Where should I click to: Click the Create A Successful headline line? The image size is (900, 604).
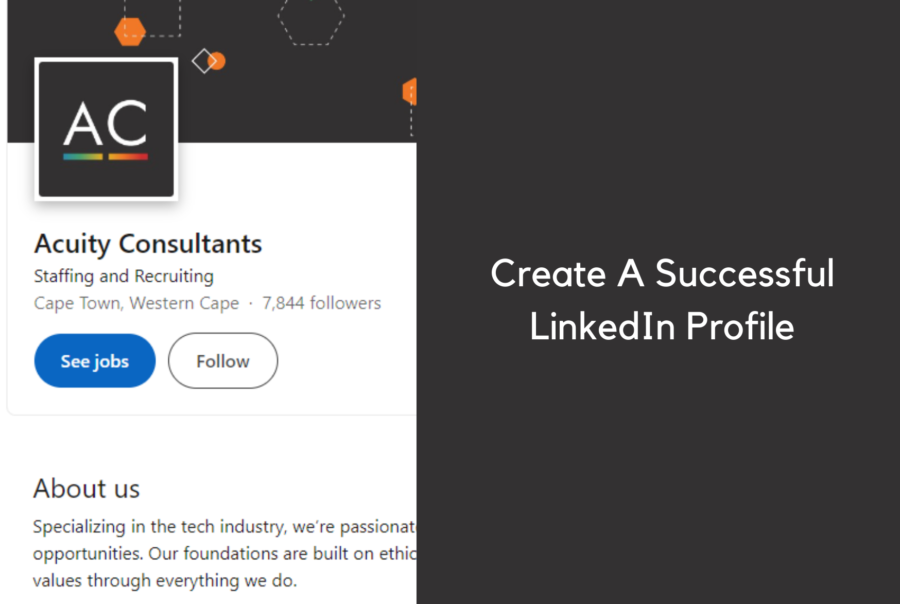coord(662,274)
